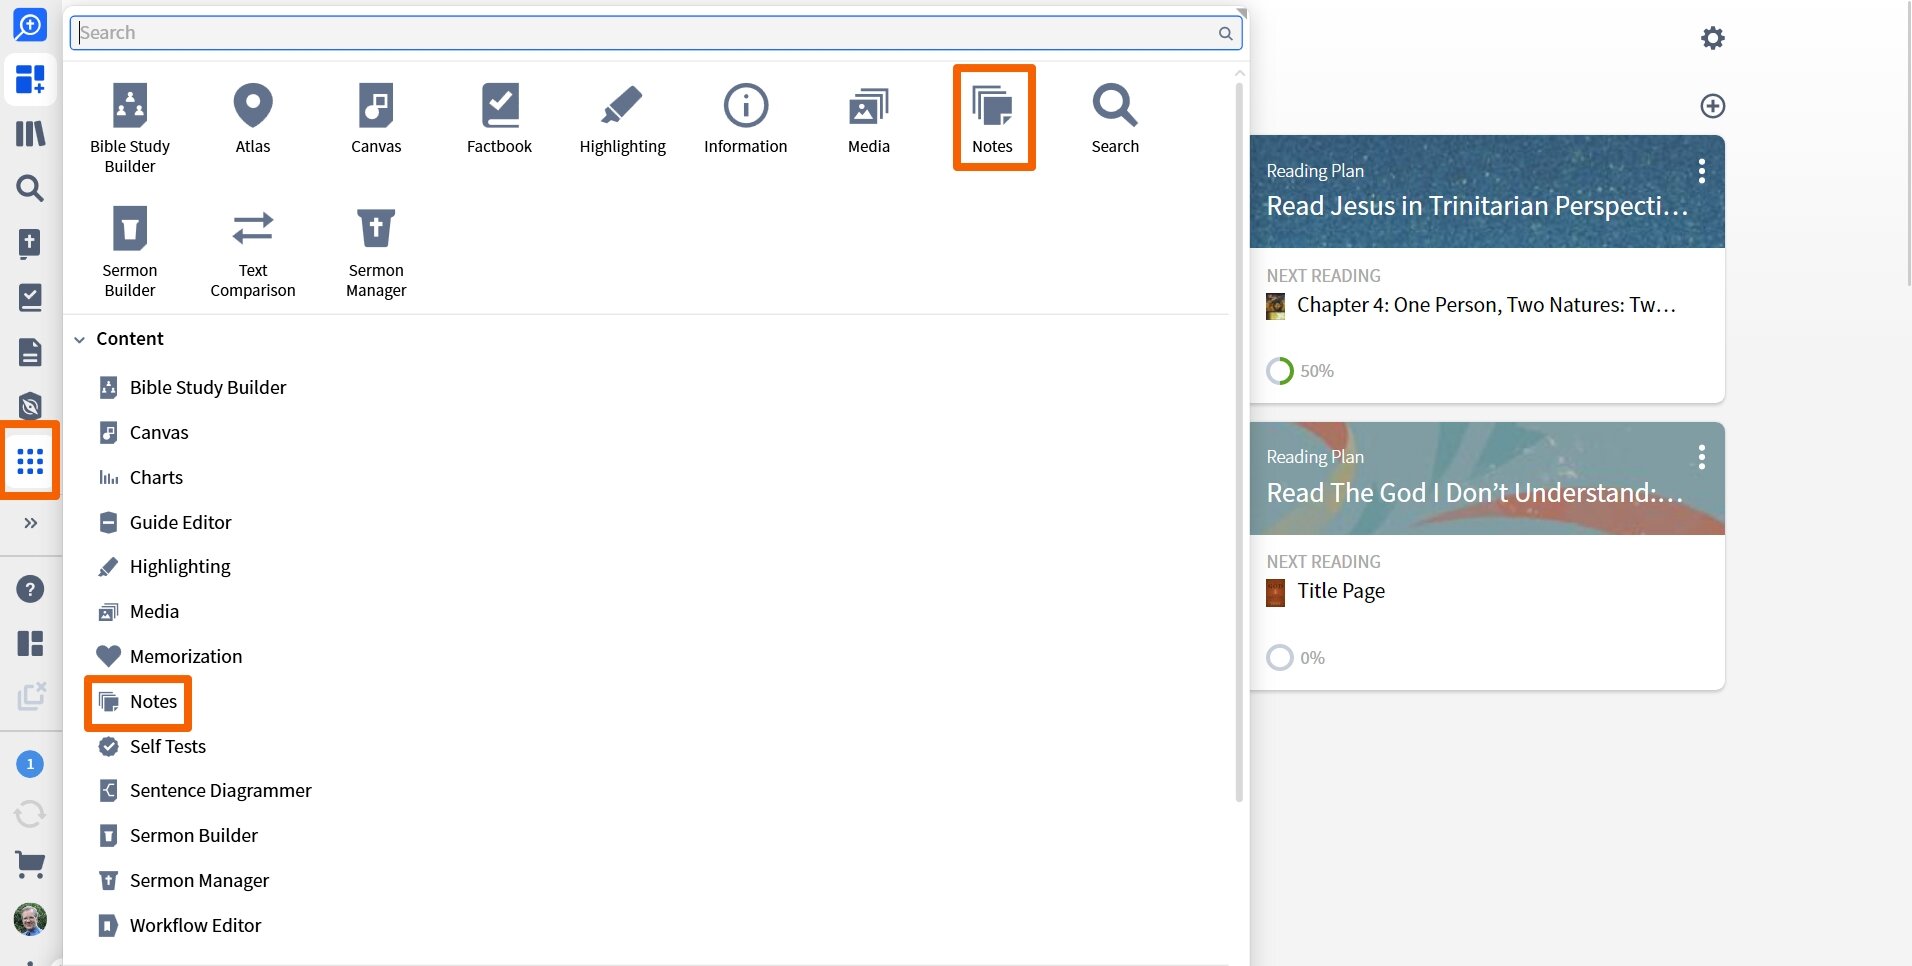Open the Help question mark icon
This screenshot has height=966, width=1912.
[x=30, y=589]
